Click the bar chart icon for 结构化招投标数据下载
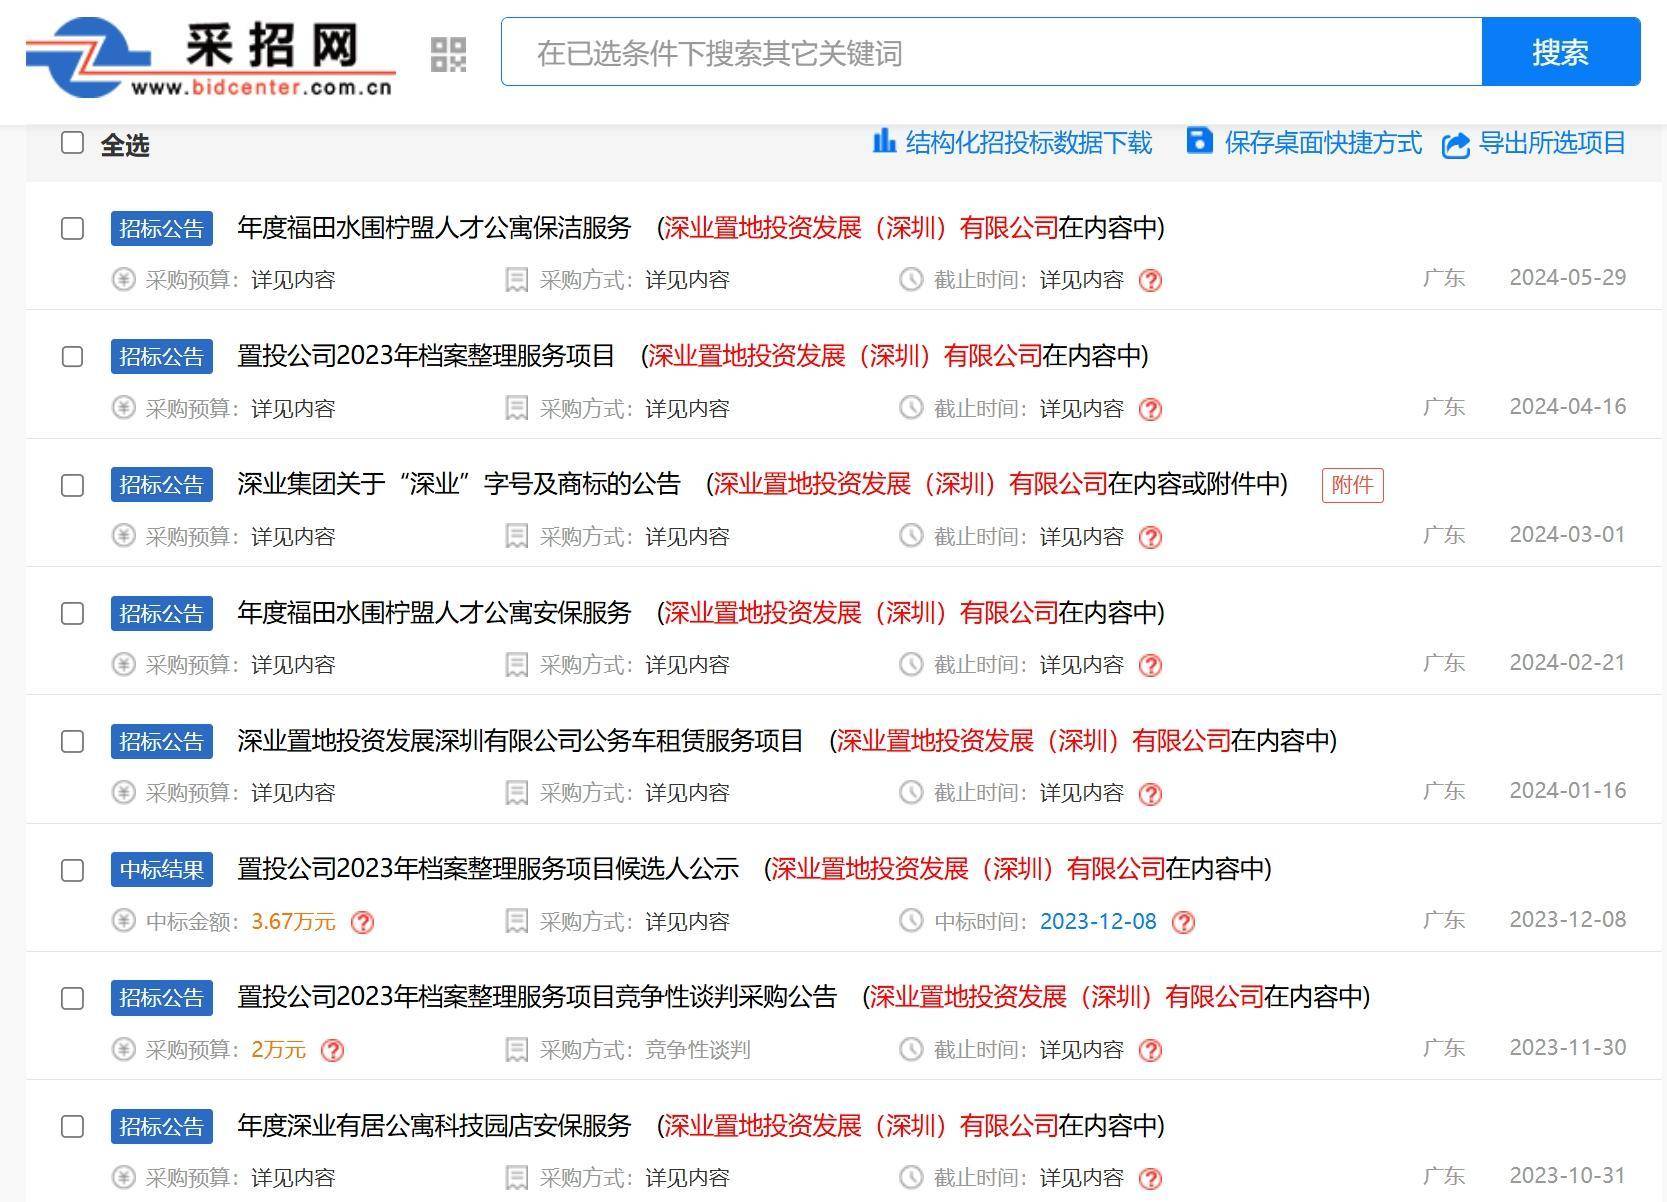Screen dimensions: 1667x1202 pos(884,142)
